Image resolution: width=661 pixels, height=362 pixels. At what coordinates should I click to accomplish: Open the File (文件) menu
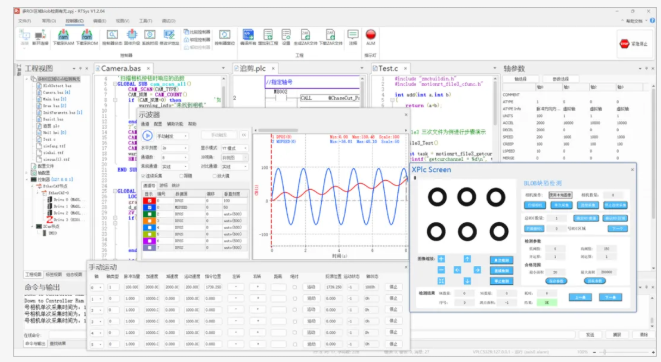[x=25, y=21]
